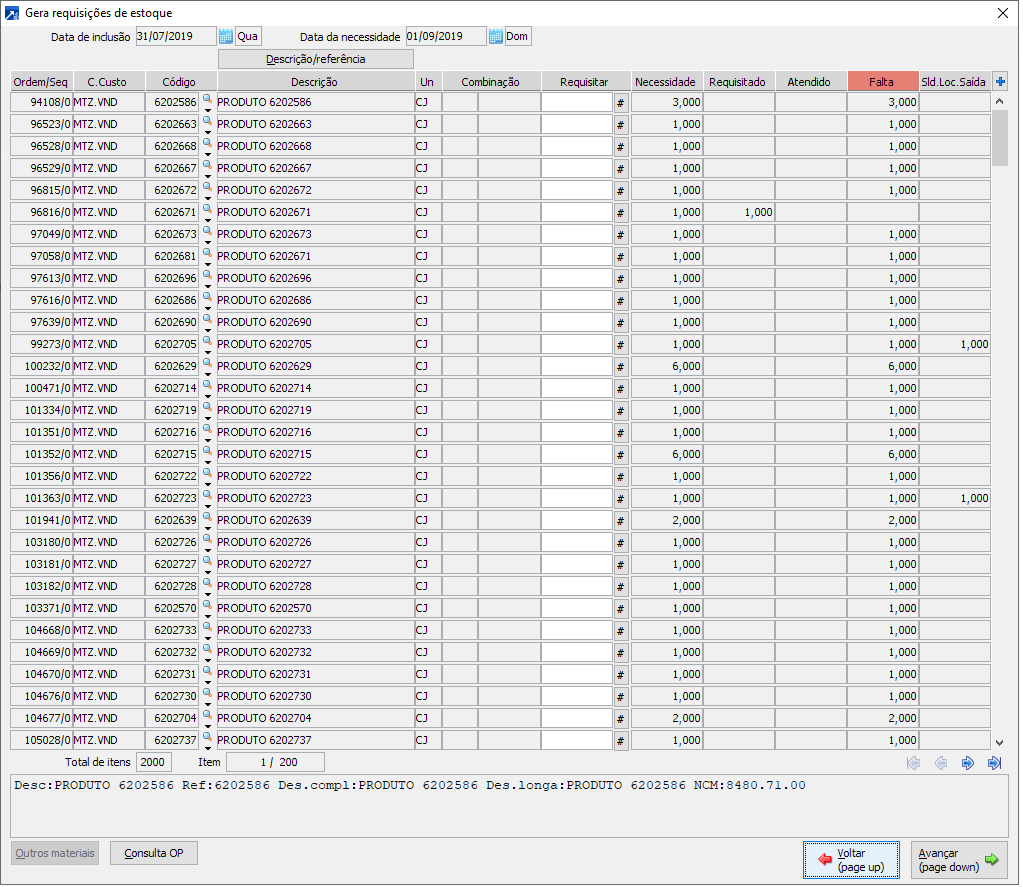1023x887 pixels.
Task: Expand dropdown arrow beside code 6202663
Action: (208, 131)
